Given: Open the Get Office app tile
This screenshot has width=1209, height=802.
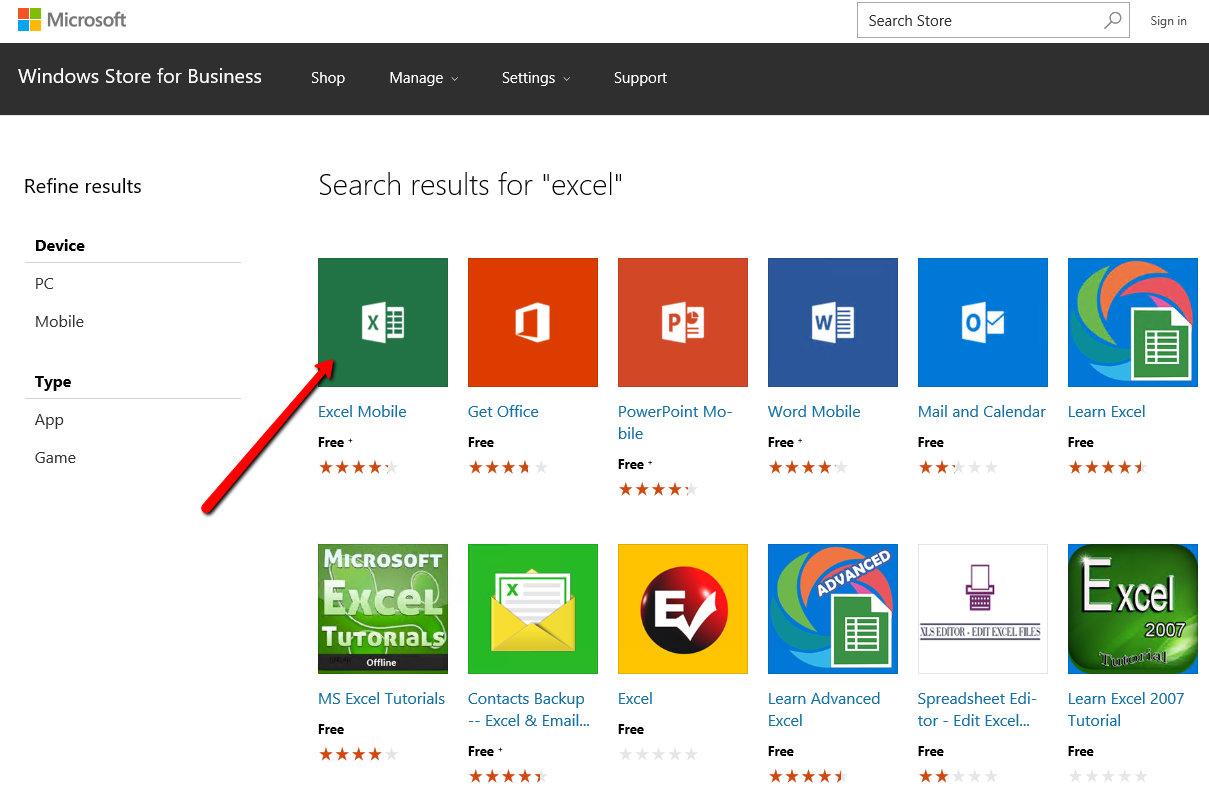Looking at the screenshot, I should pyautogui.click(x=533, y=322).
